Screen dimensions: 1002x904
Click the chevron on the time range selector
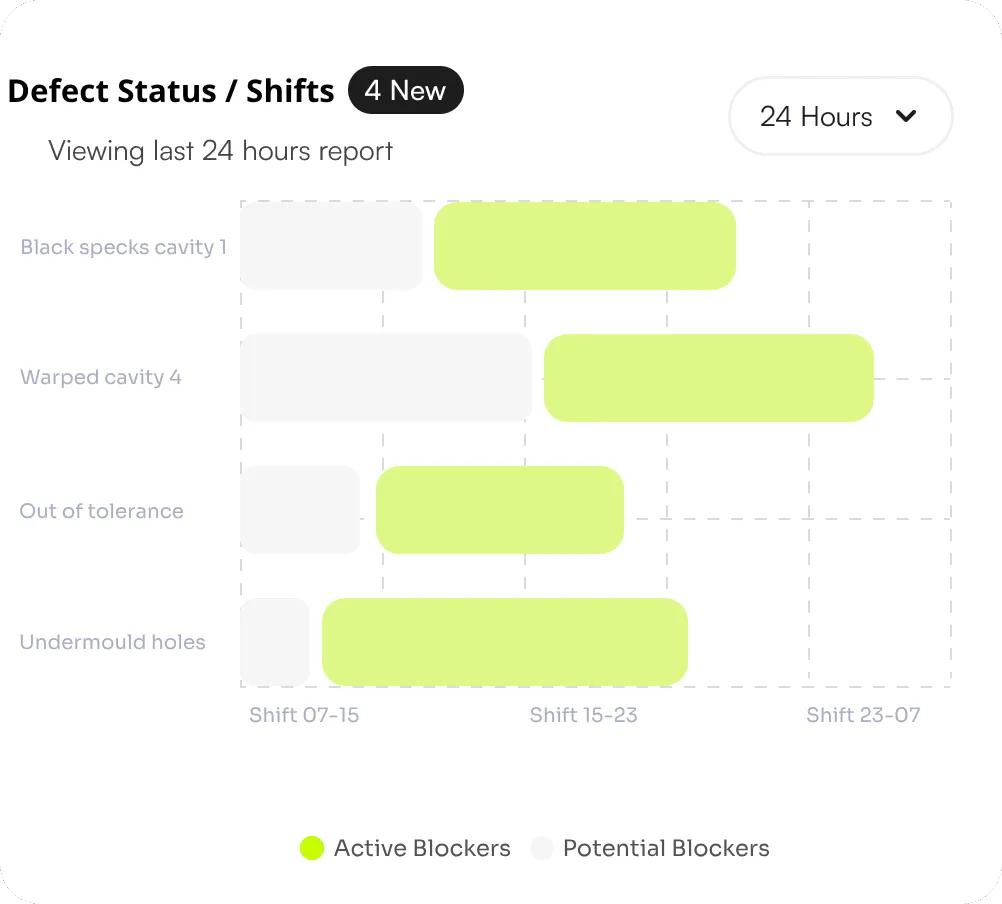[x=907, y=116]
